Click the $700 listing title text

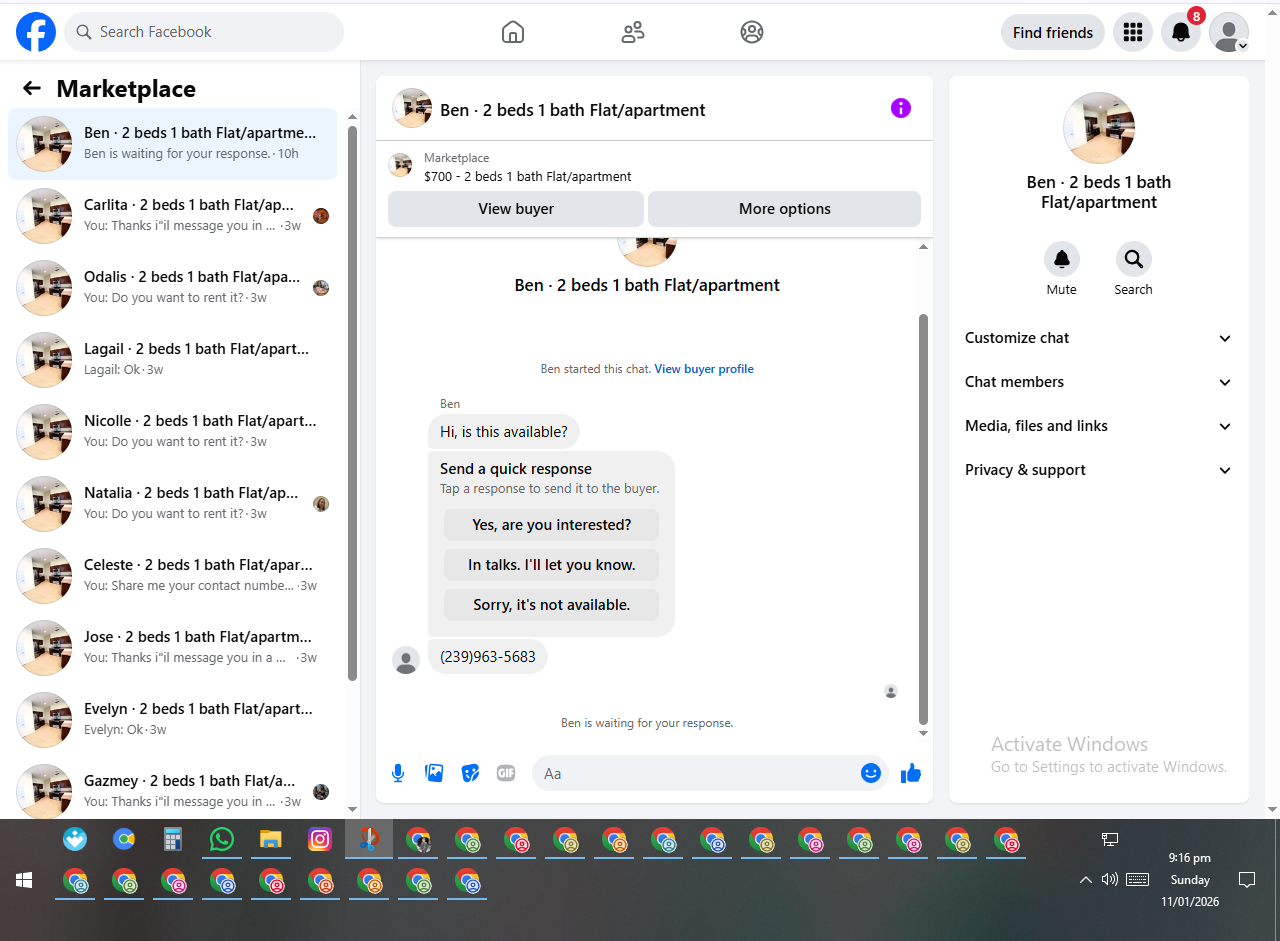pyautogui.click(x=528, y=177)
